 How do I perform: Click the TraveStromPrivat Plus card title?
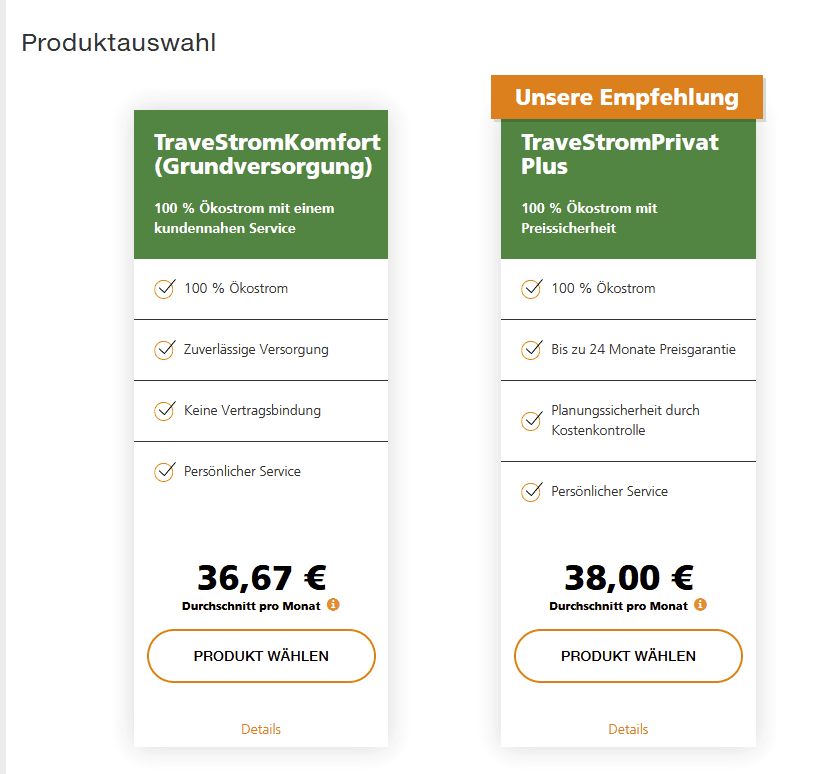[x=620, y=154]
